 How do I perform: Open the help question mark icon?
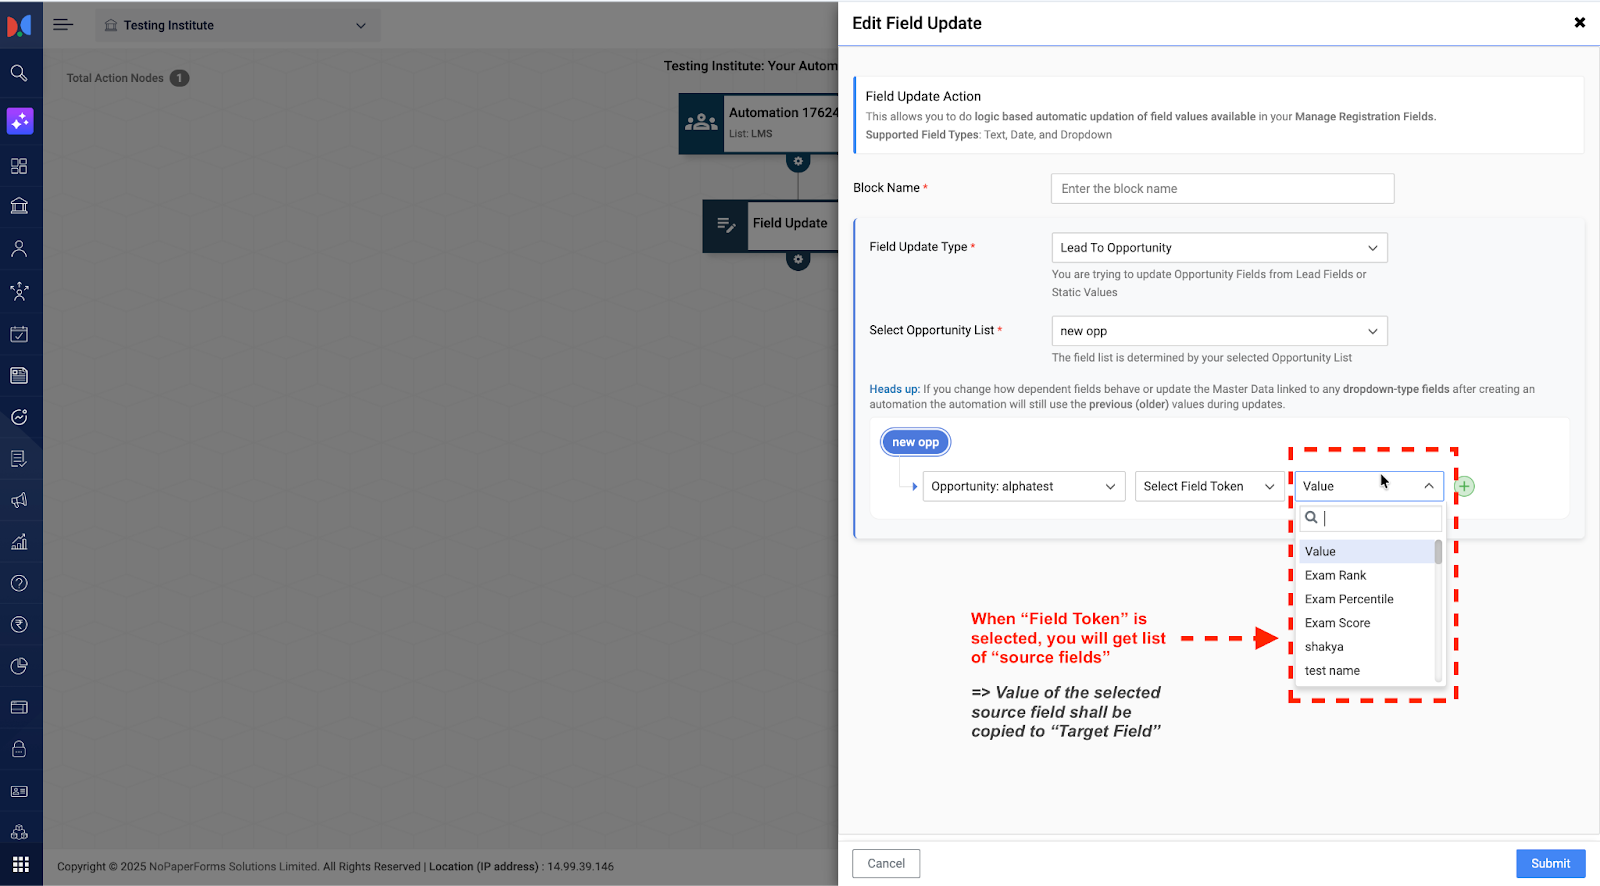pyautogui.click(x=19, y=583)
